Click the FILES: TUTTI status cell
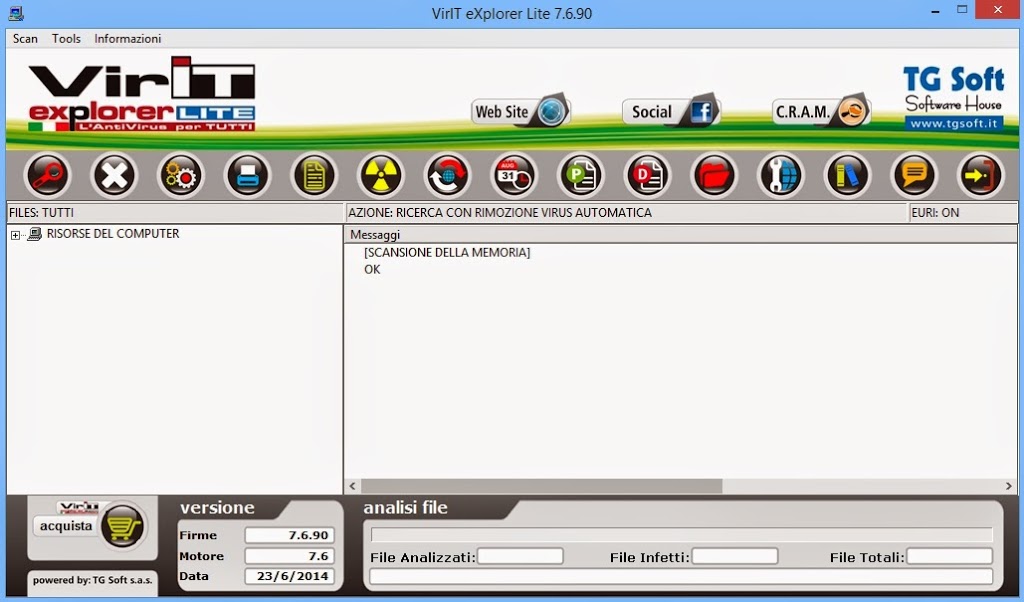The image size is (1024, 602). click(x=175, y=213)
